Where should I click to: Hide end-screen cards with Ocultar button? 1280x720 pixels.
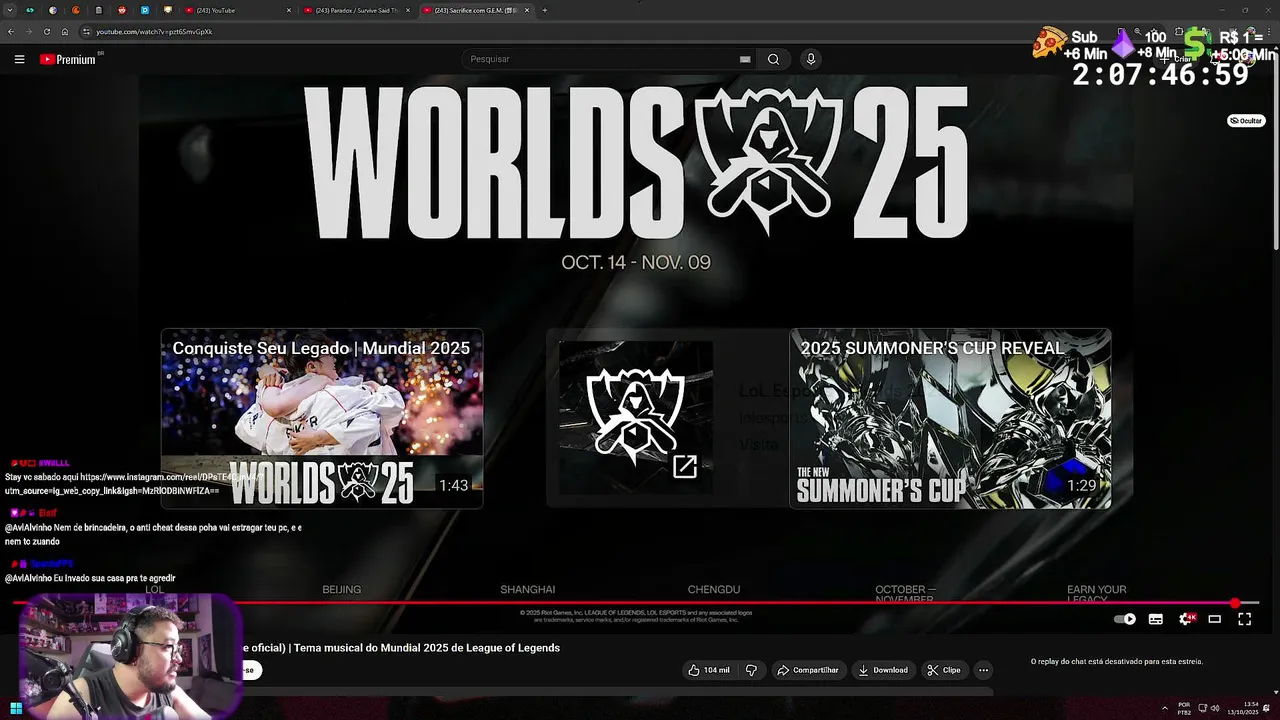(x=1246, y=120)
